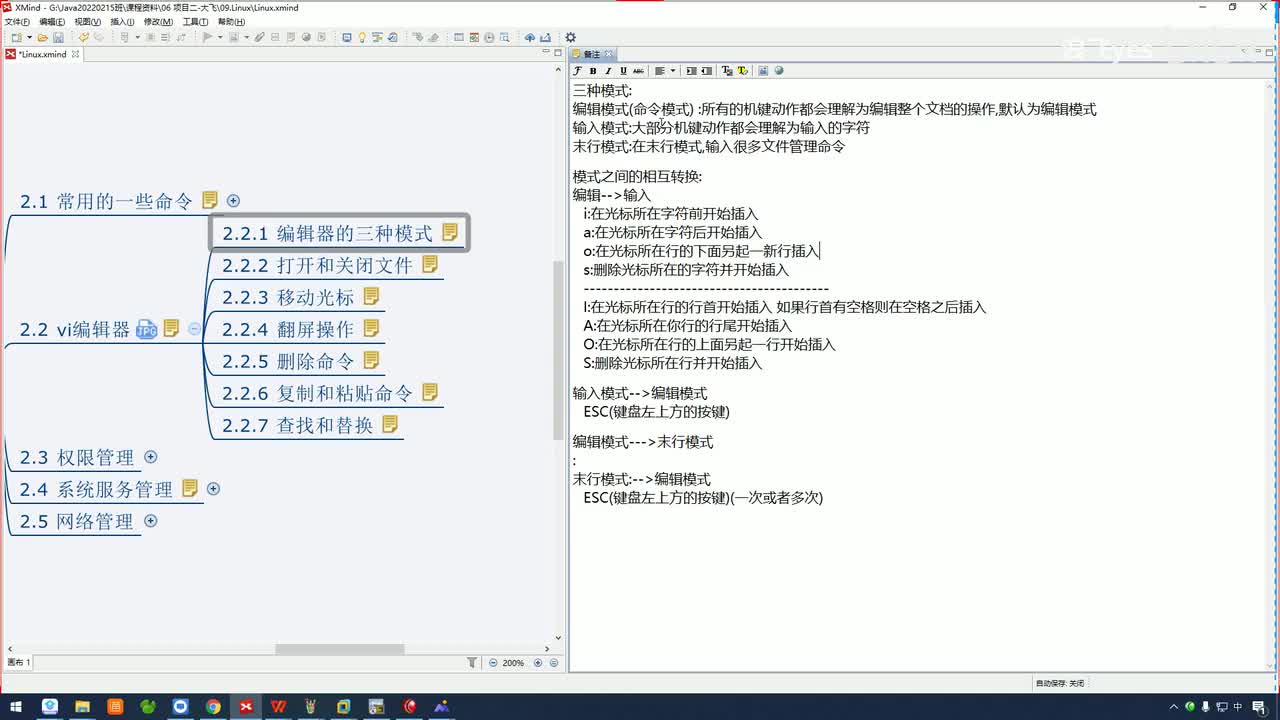Open a file with the folder icon
This screenshot has width=1280, height=720.
pos(42,38)
